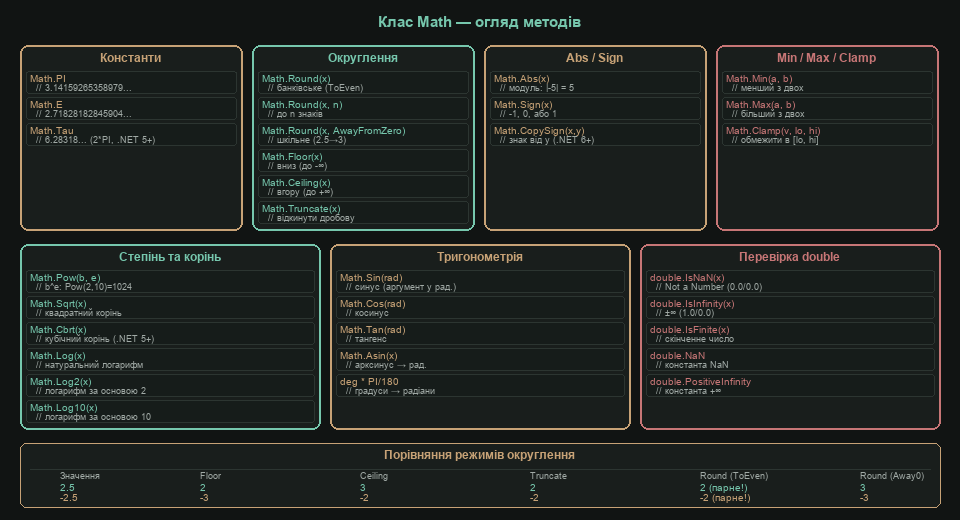This screenshot has height=520, width=960.
Task: Click the page title Клас Math
Action: [479, 22]
